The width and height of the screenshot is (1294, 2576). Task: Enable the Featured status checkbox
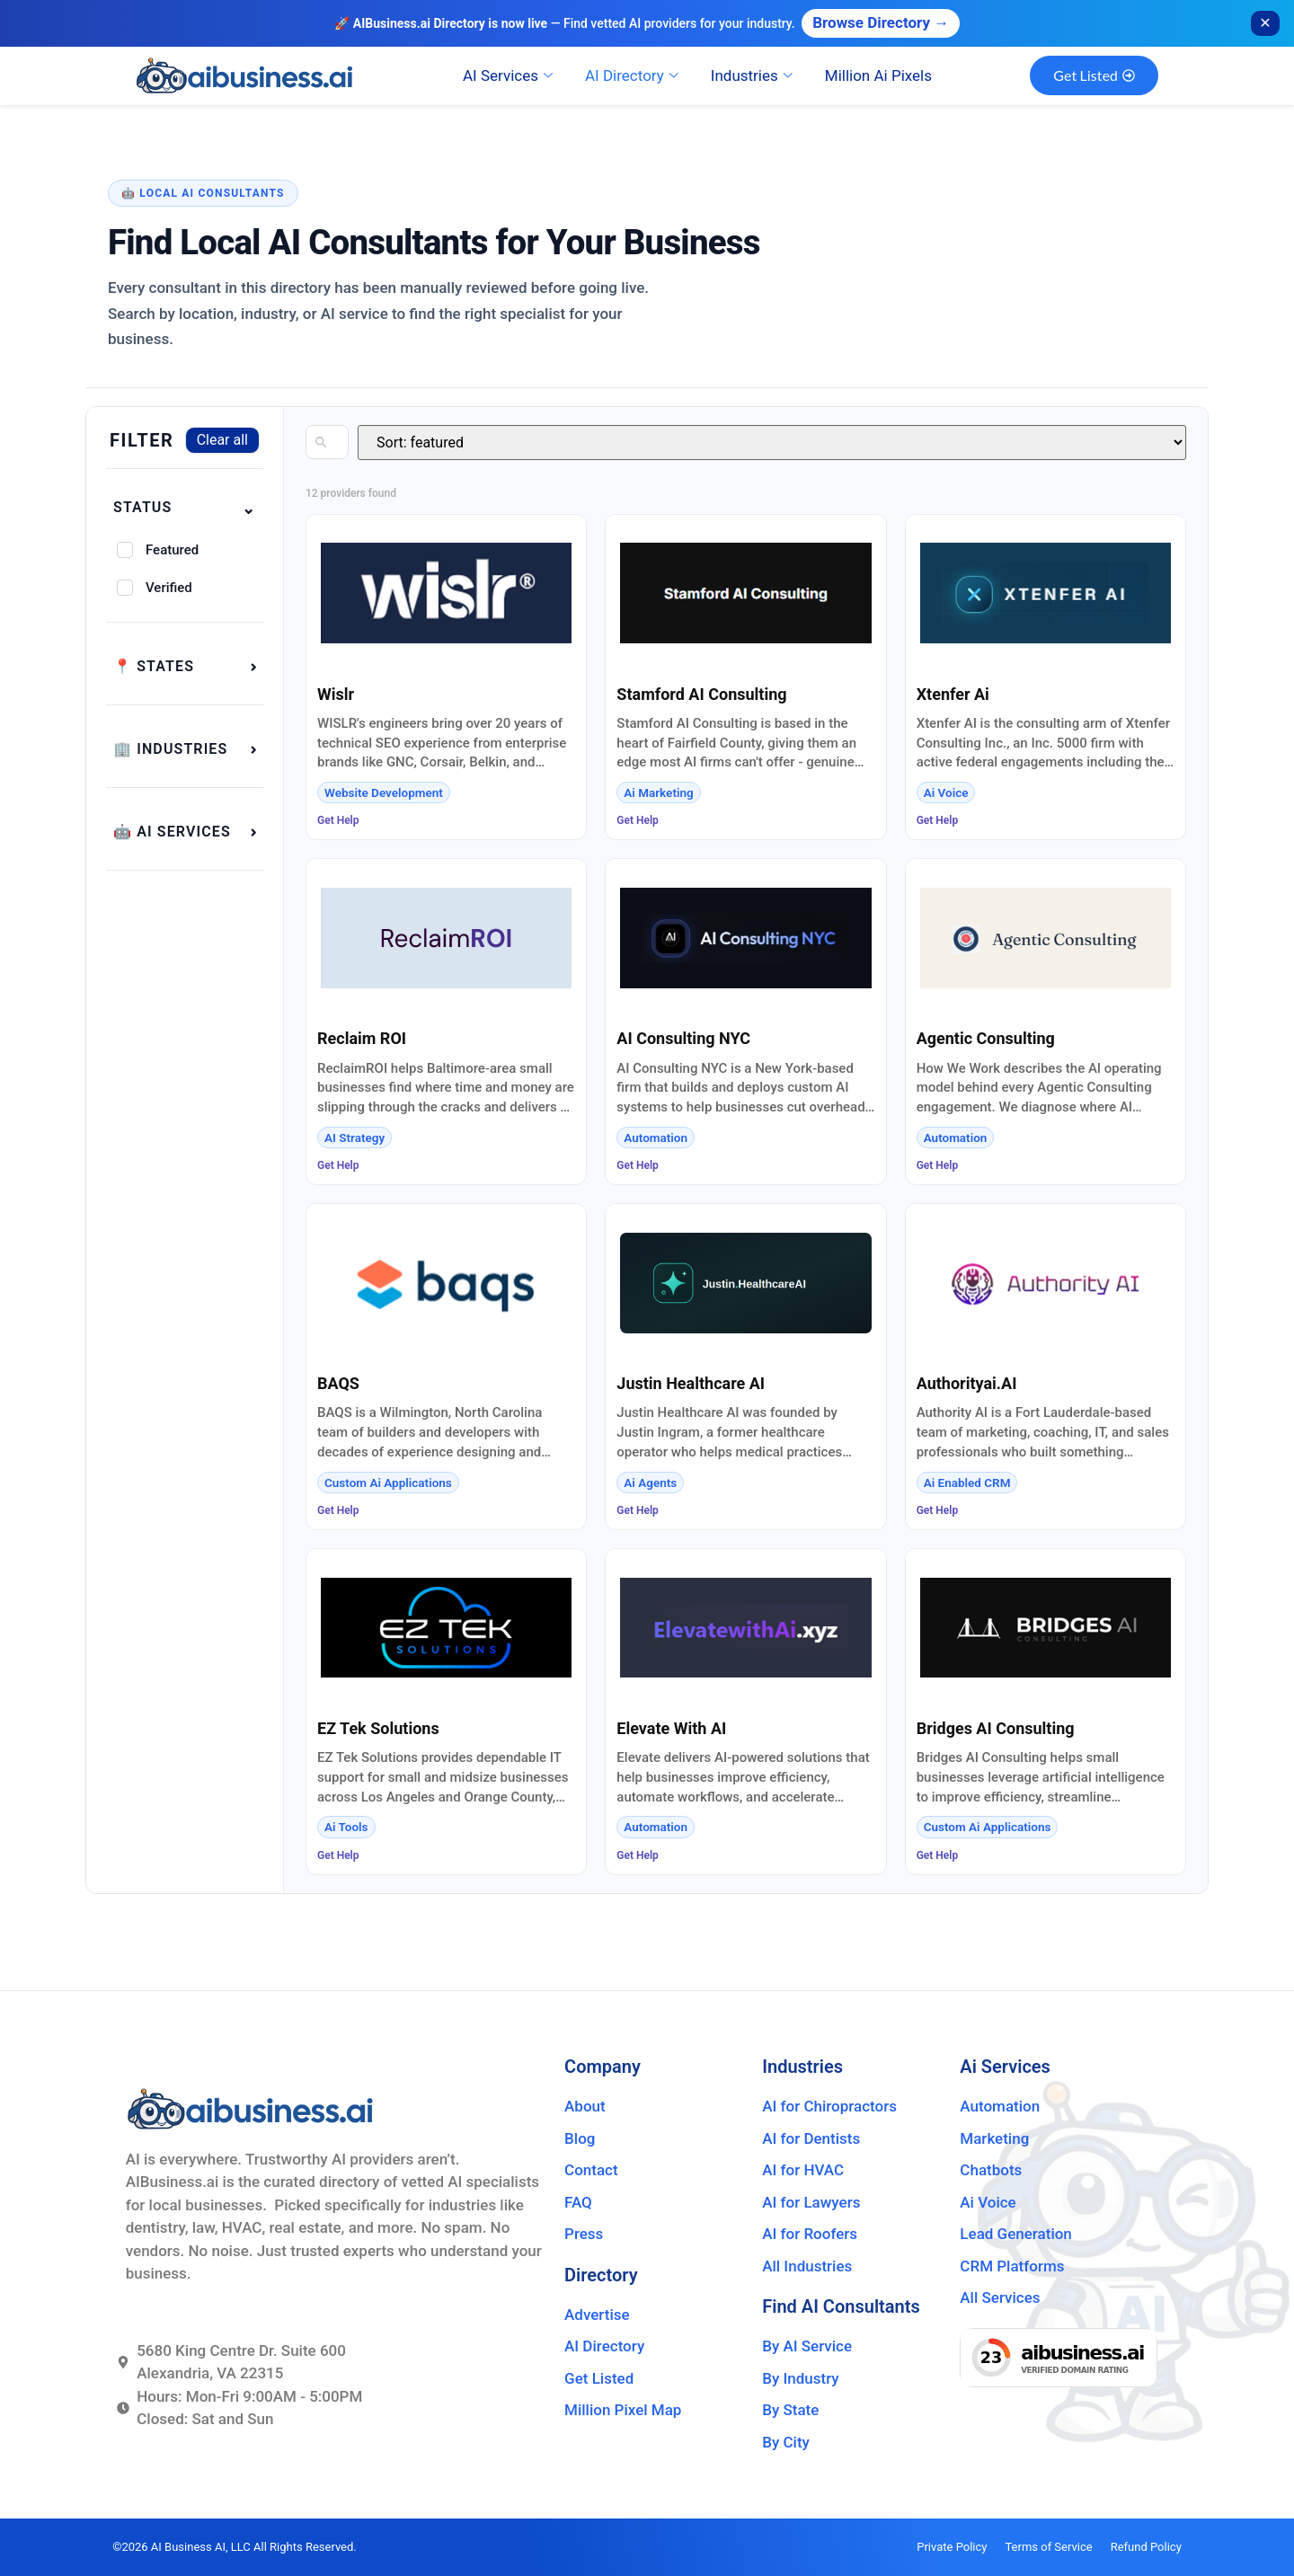click(125, 550)
